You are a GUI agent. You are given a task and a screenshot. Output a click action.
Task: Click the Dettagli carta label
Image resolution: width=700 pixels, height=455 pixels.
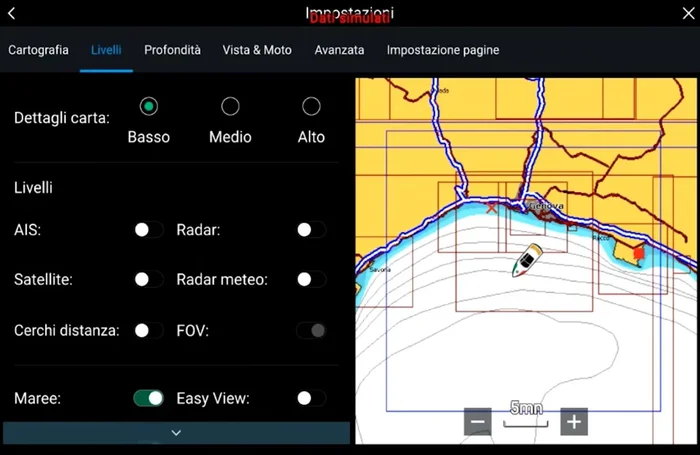coord(62,118)
